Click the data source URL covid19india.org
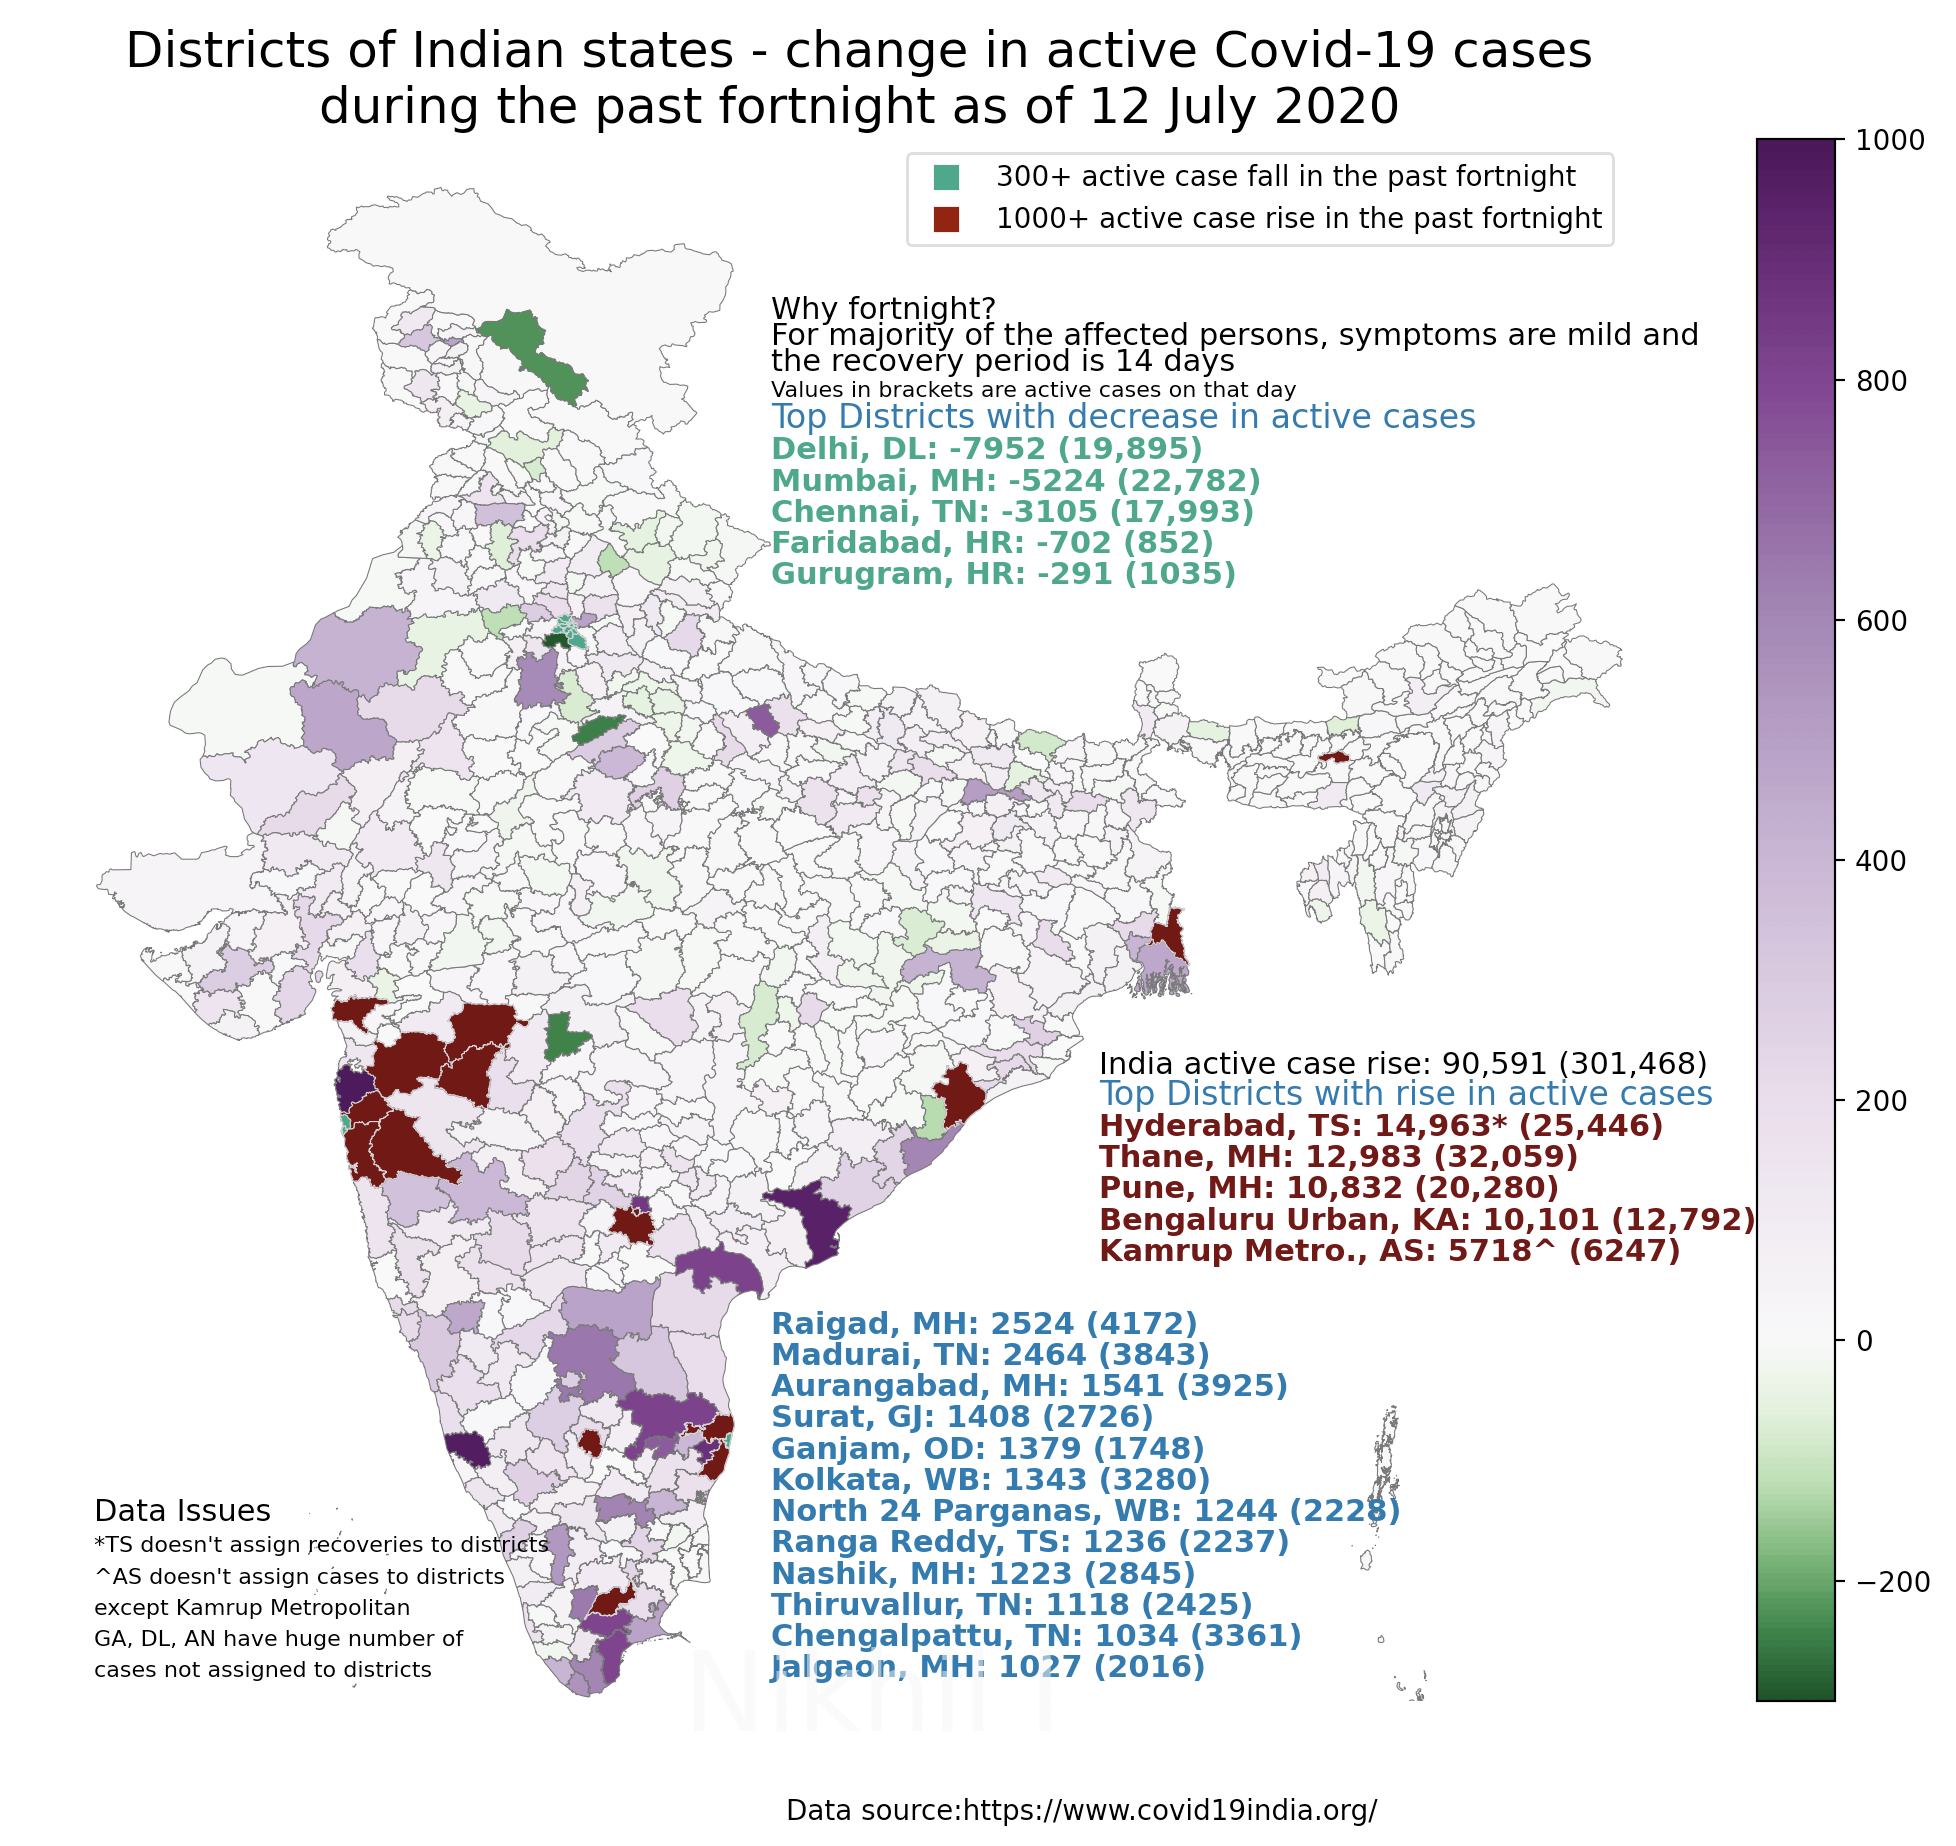The width and height of the screenshot is (1956, 1846). pyautogui.click(x=1169, y=1811)
